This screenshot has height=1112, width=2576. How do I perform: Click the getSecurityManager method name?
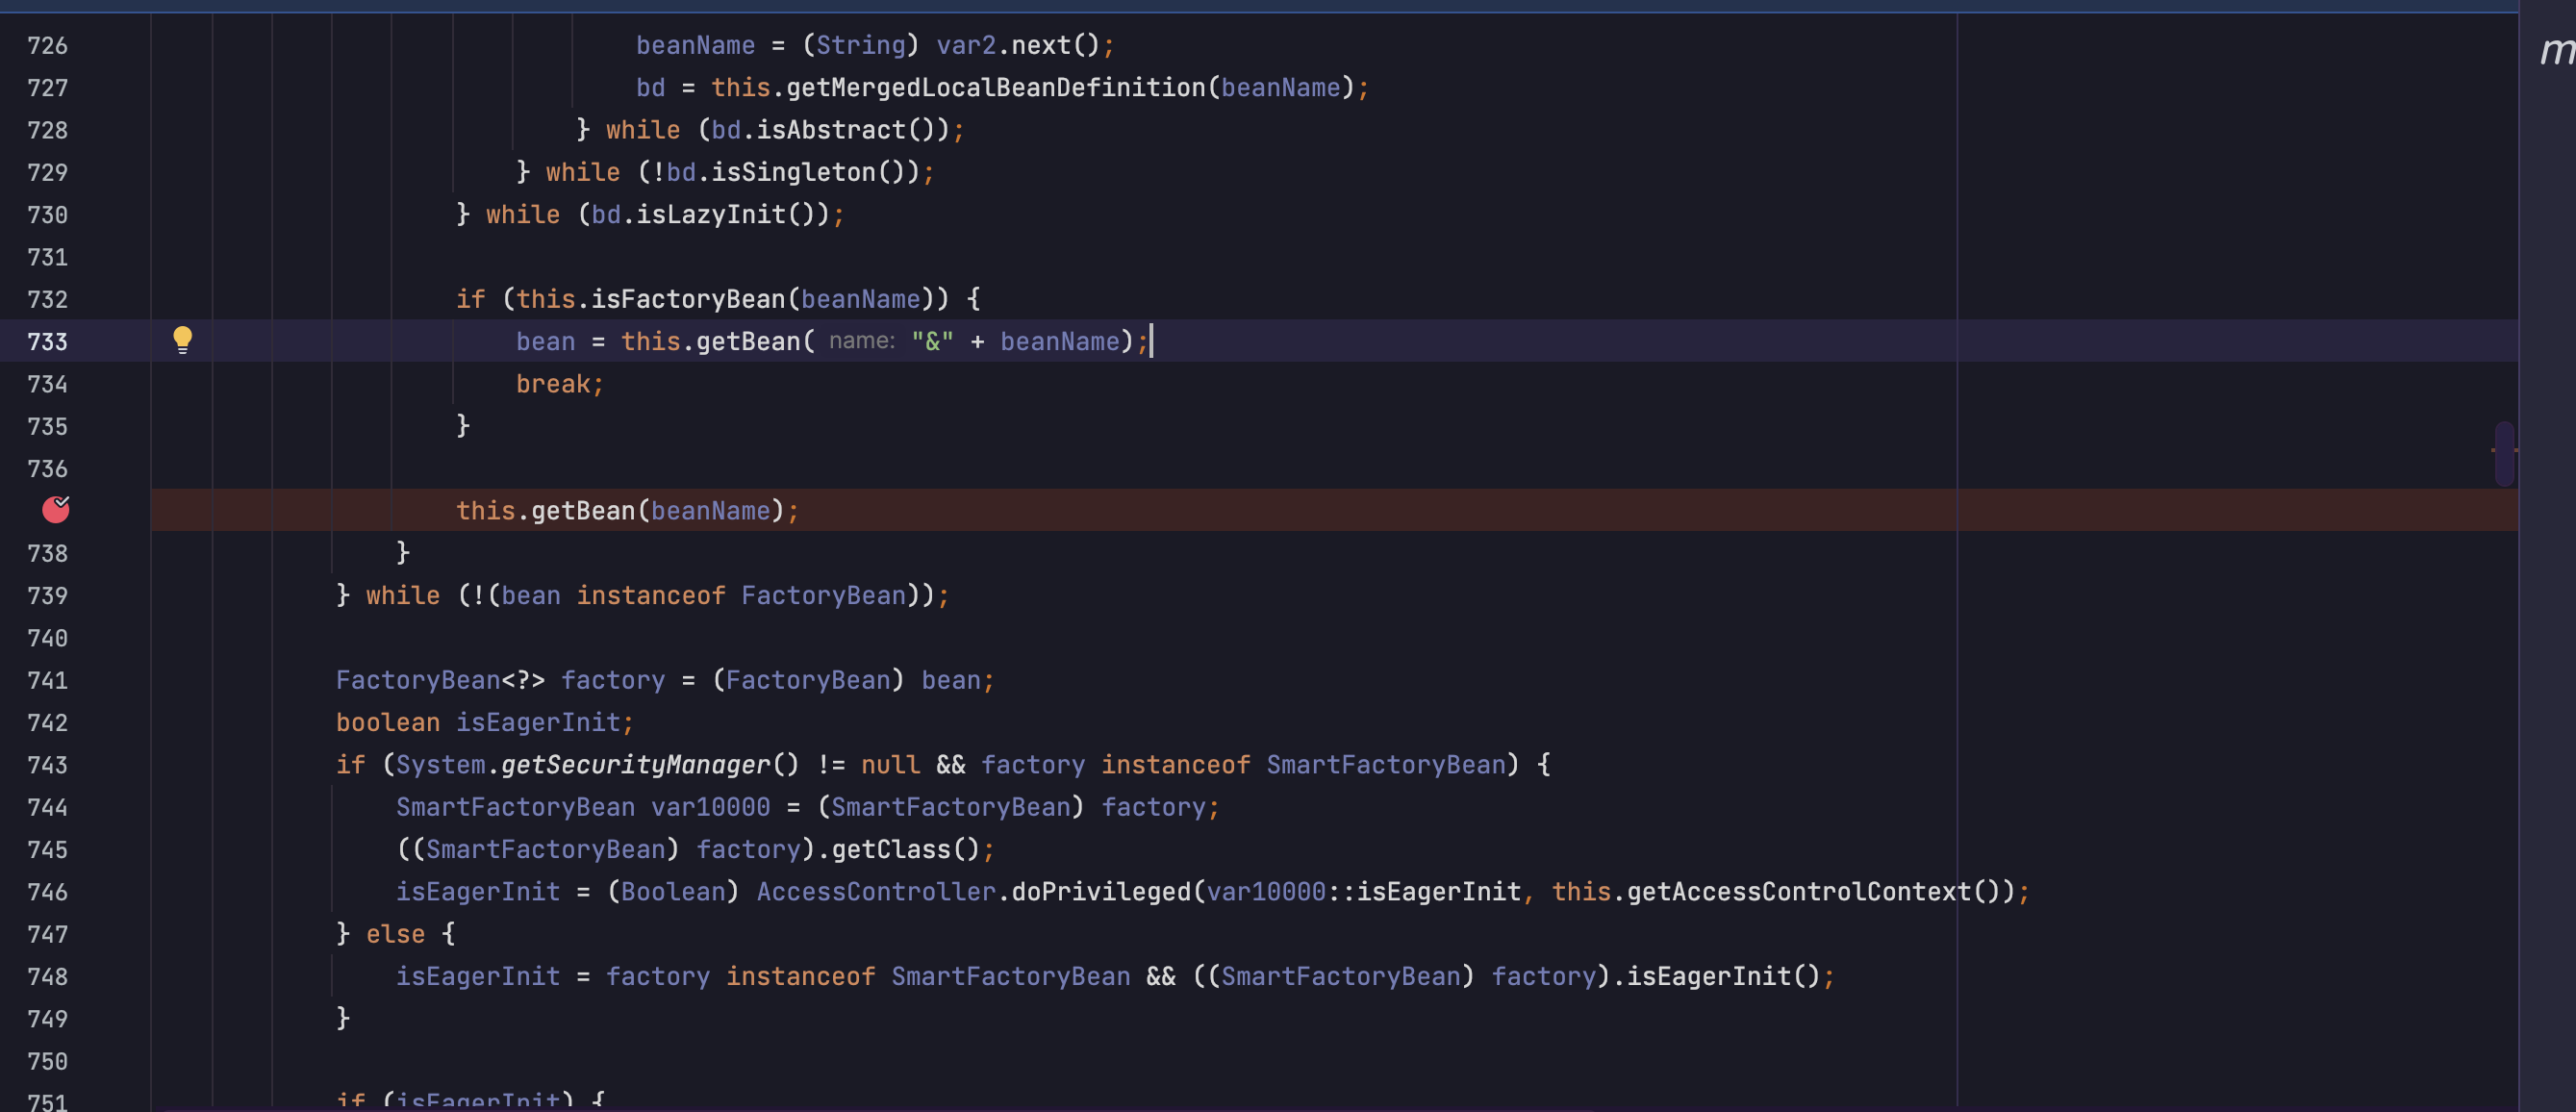click(x=636, y=765)
